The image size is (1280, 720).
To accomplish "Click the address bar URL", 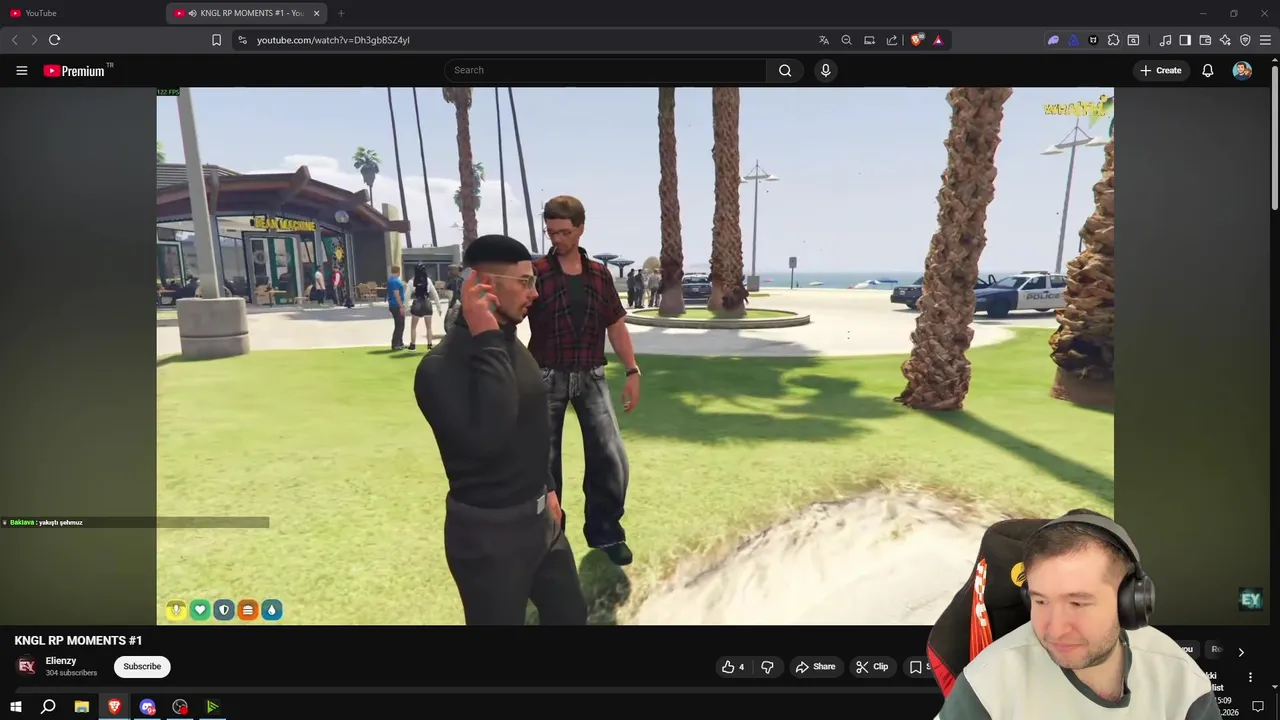I will point(333,40).
